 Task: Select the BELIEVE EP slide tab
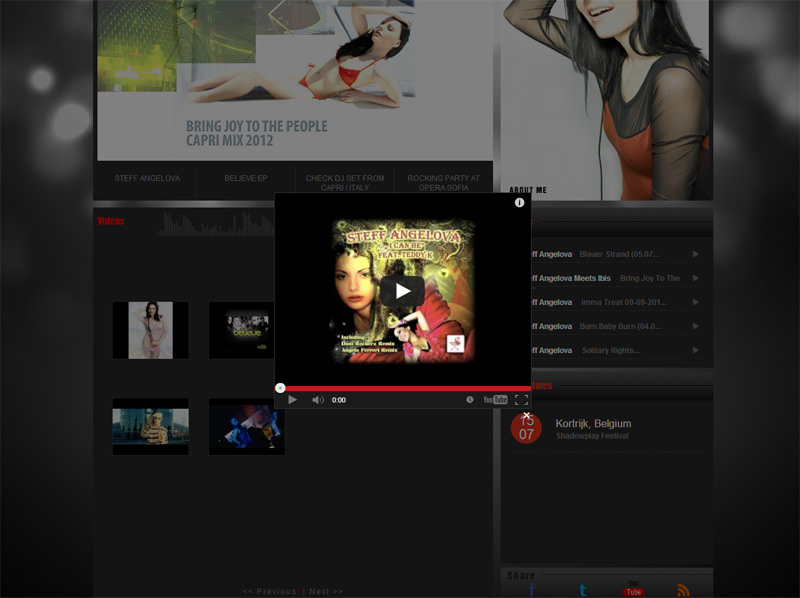coord(245,178)
